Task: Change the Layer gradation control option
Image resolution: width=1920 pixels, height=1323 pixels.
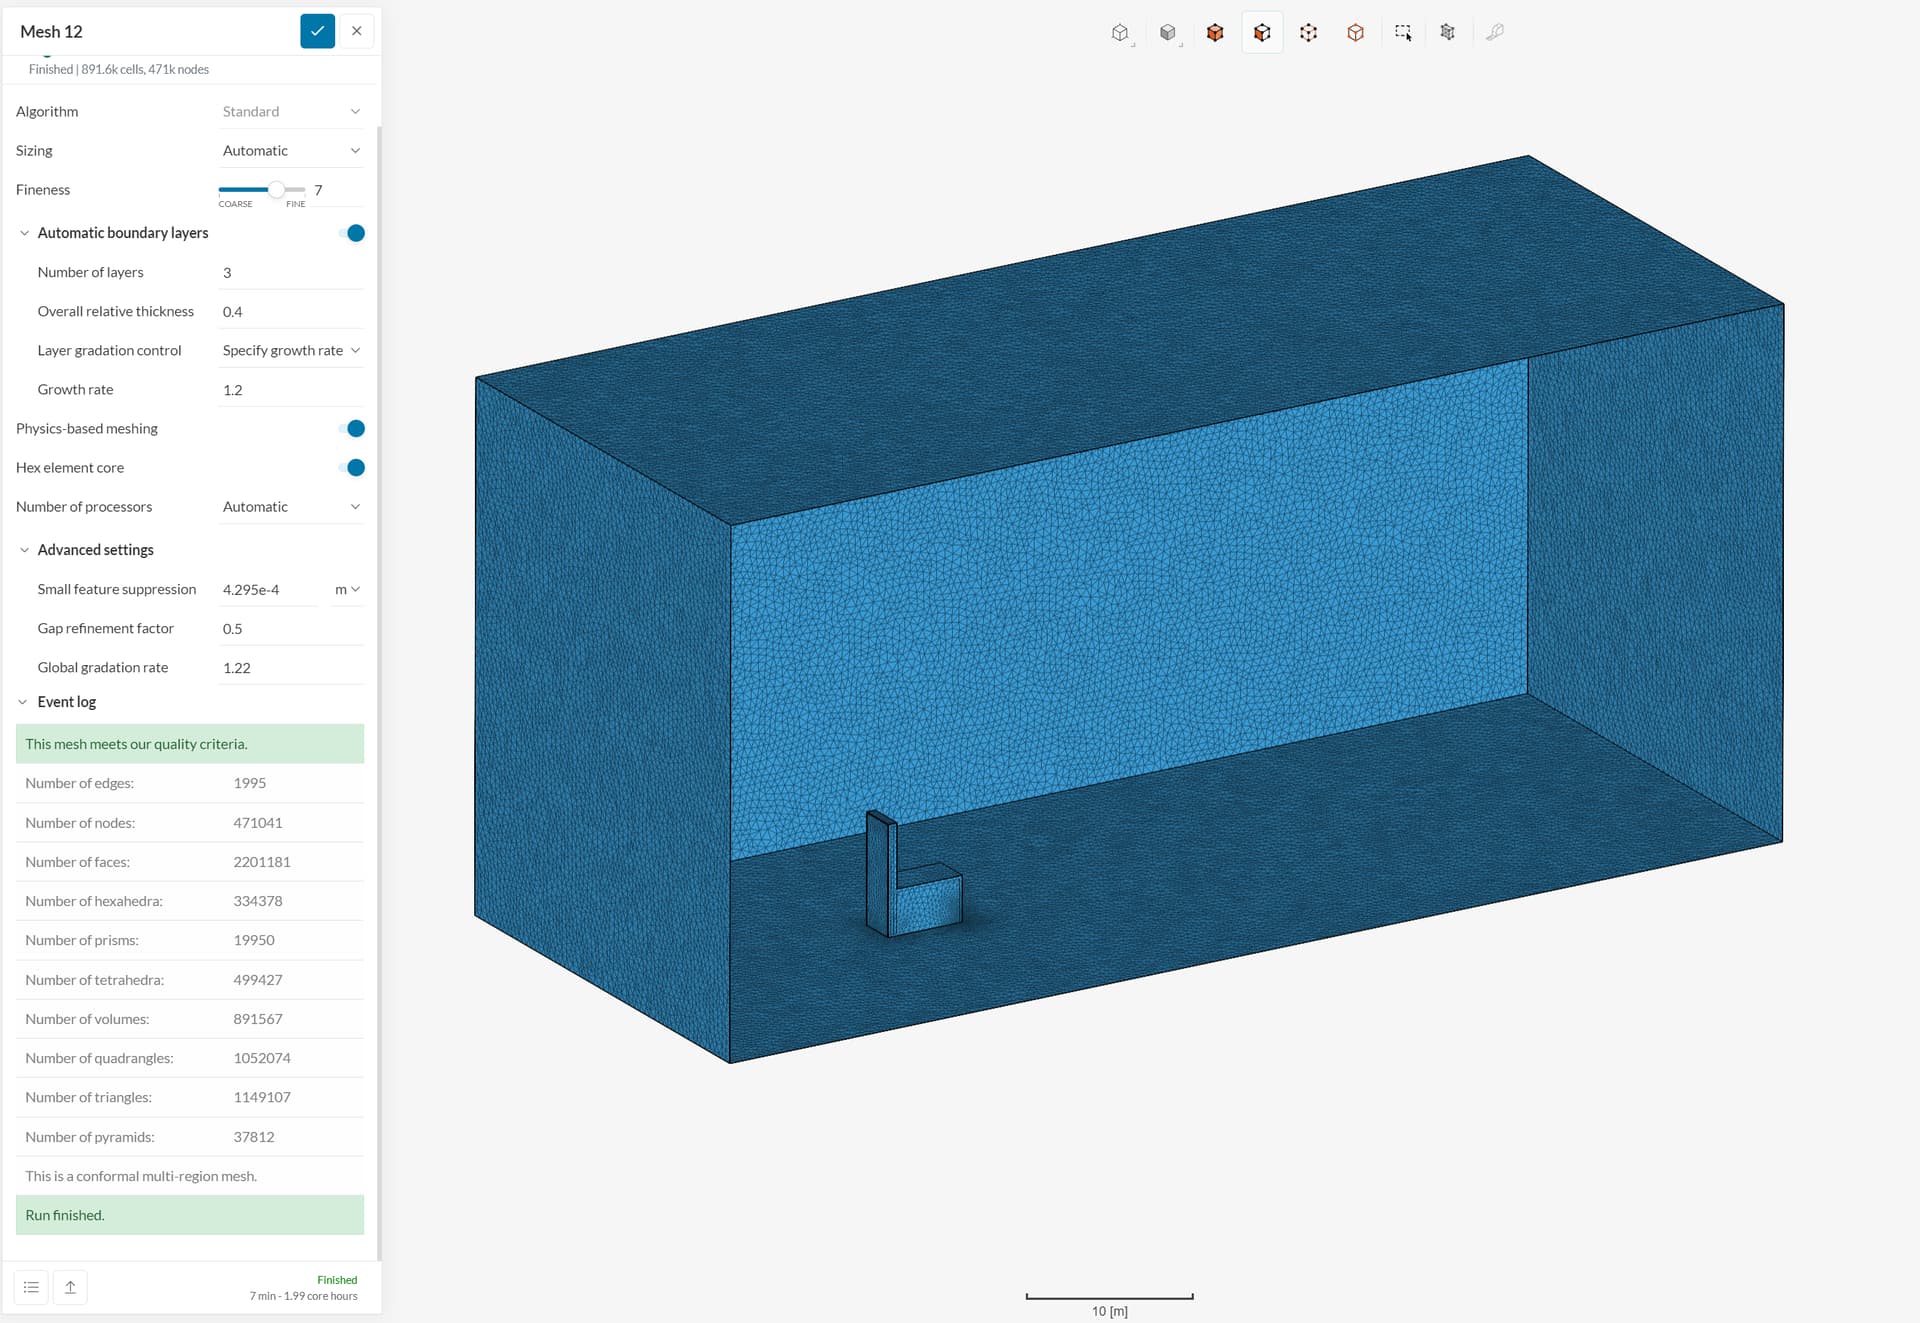Action: pos(289,350)
